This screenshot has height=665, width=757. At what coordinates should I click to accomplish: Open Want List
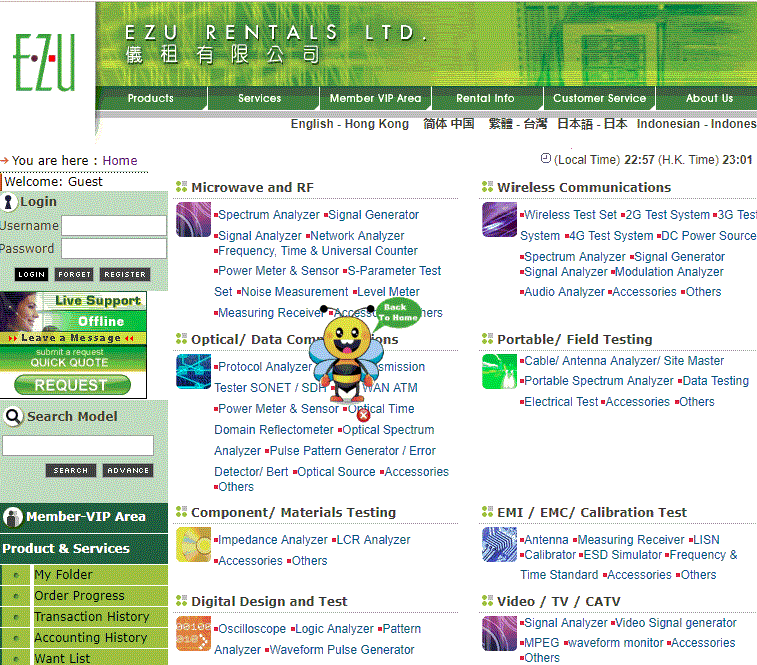(62, 659)
